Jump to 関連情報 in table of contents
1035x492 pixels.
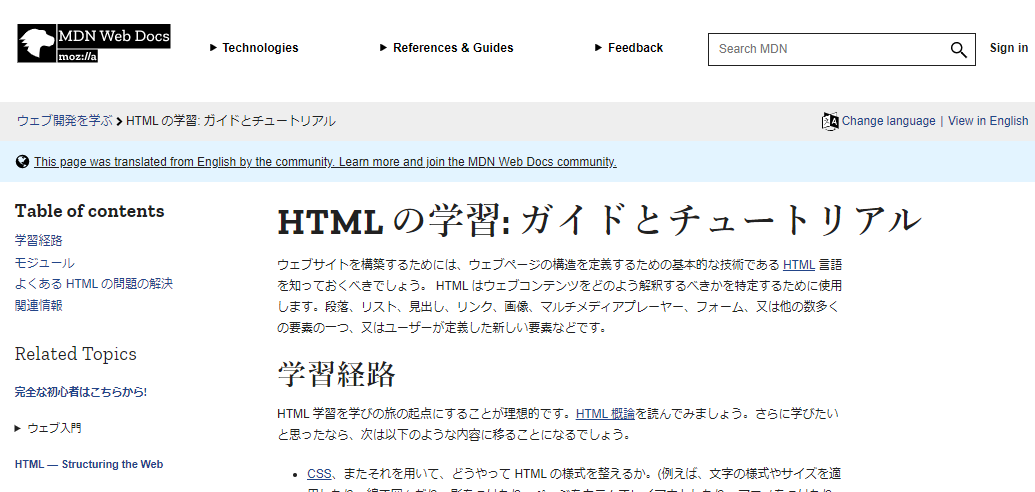[38, 306]
